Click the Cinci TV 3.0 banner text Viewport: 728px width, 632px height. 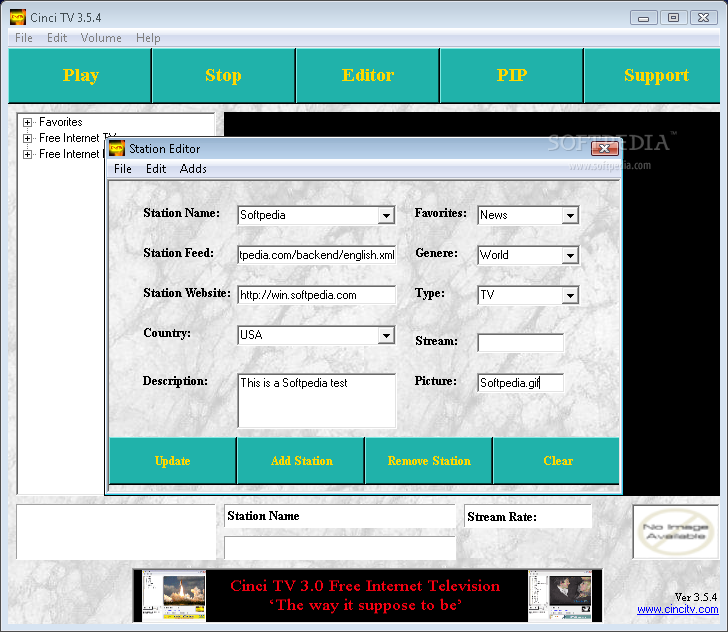pos(365,595)
